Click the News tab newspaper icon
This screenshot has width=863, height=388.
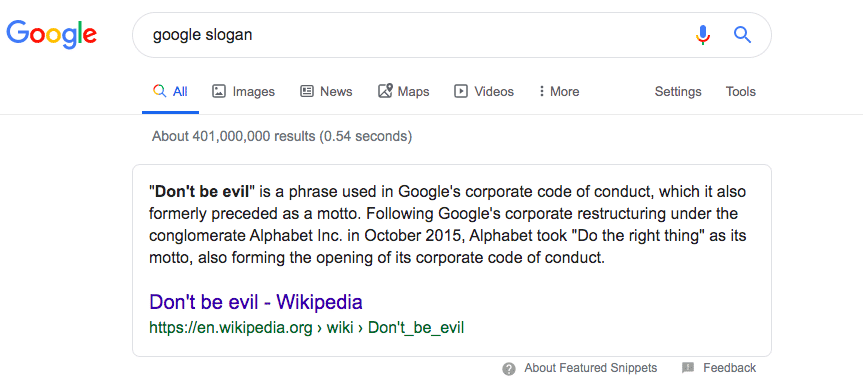307,91
